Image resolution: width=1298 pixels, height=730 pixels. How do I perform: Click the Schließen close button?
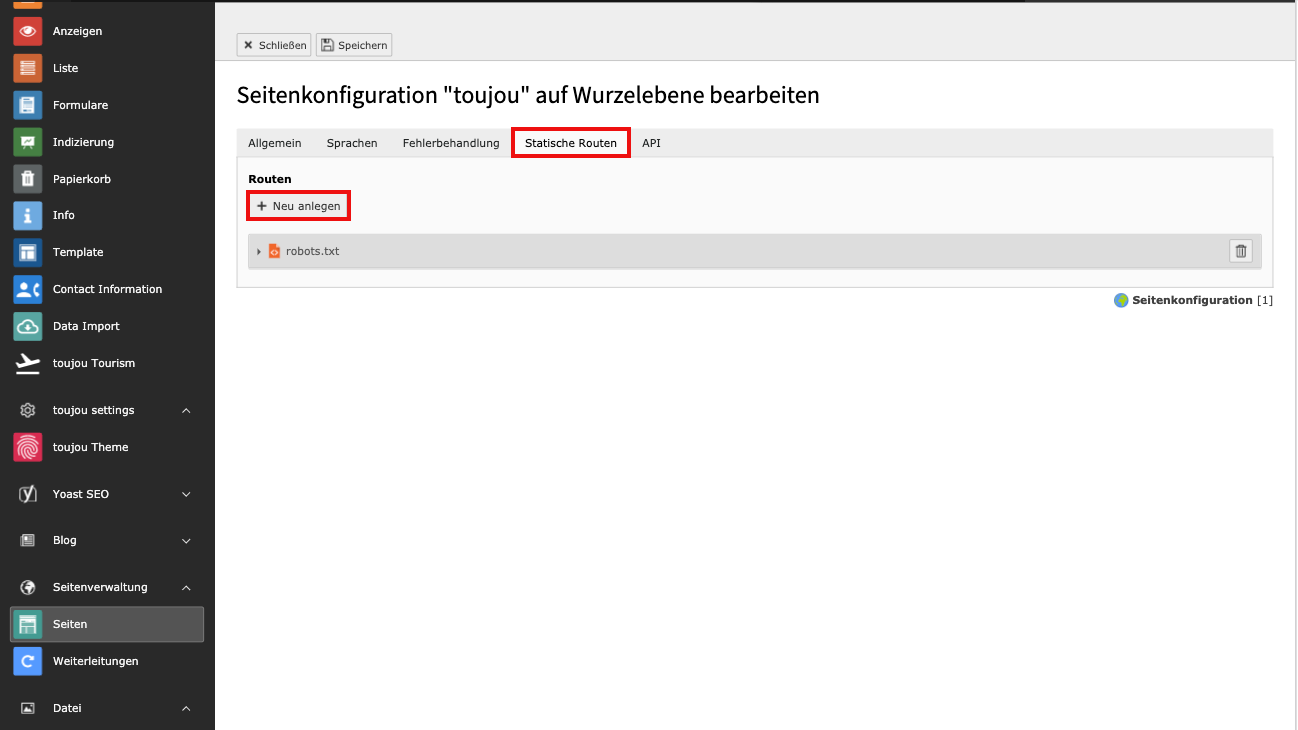274,45
